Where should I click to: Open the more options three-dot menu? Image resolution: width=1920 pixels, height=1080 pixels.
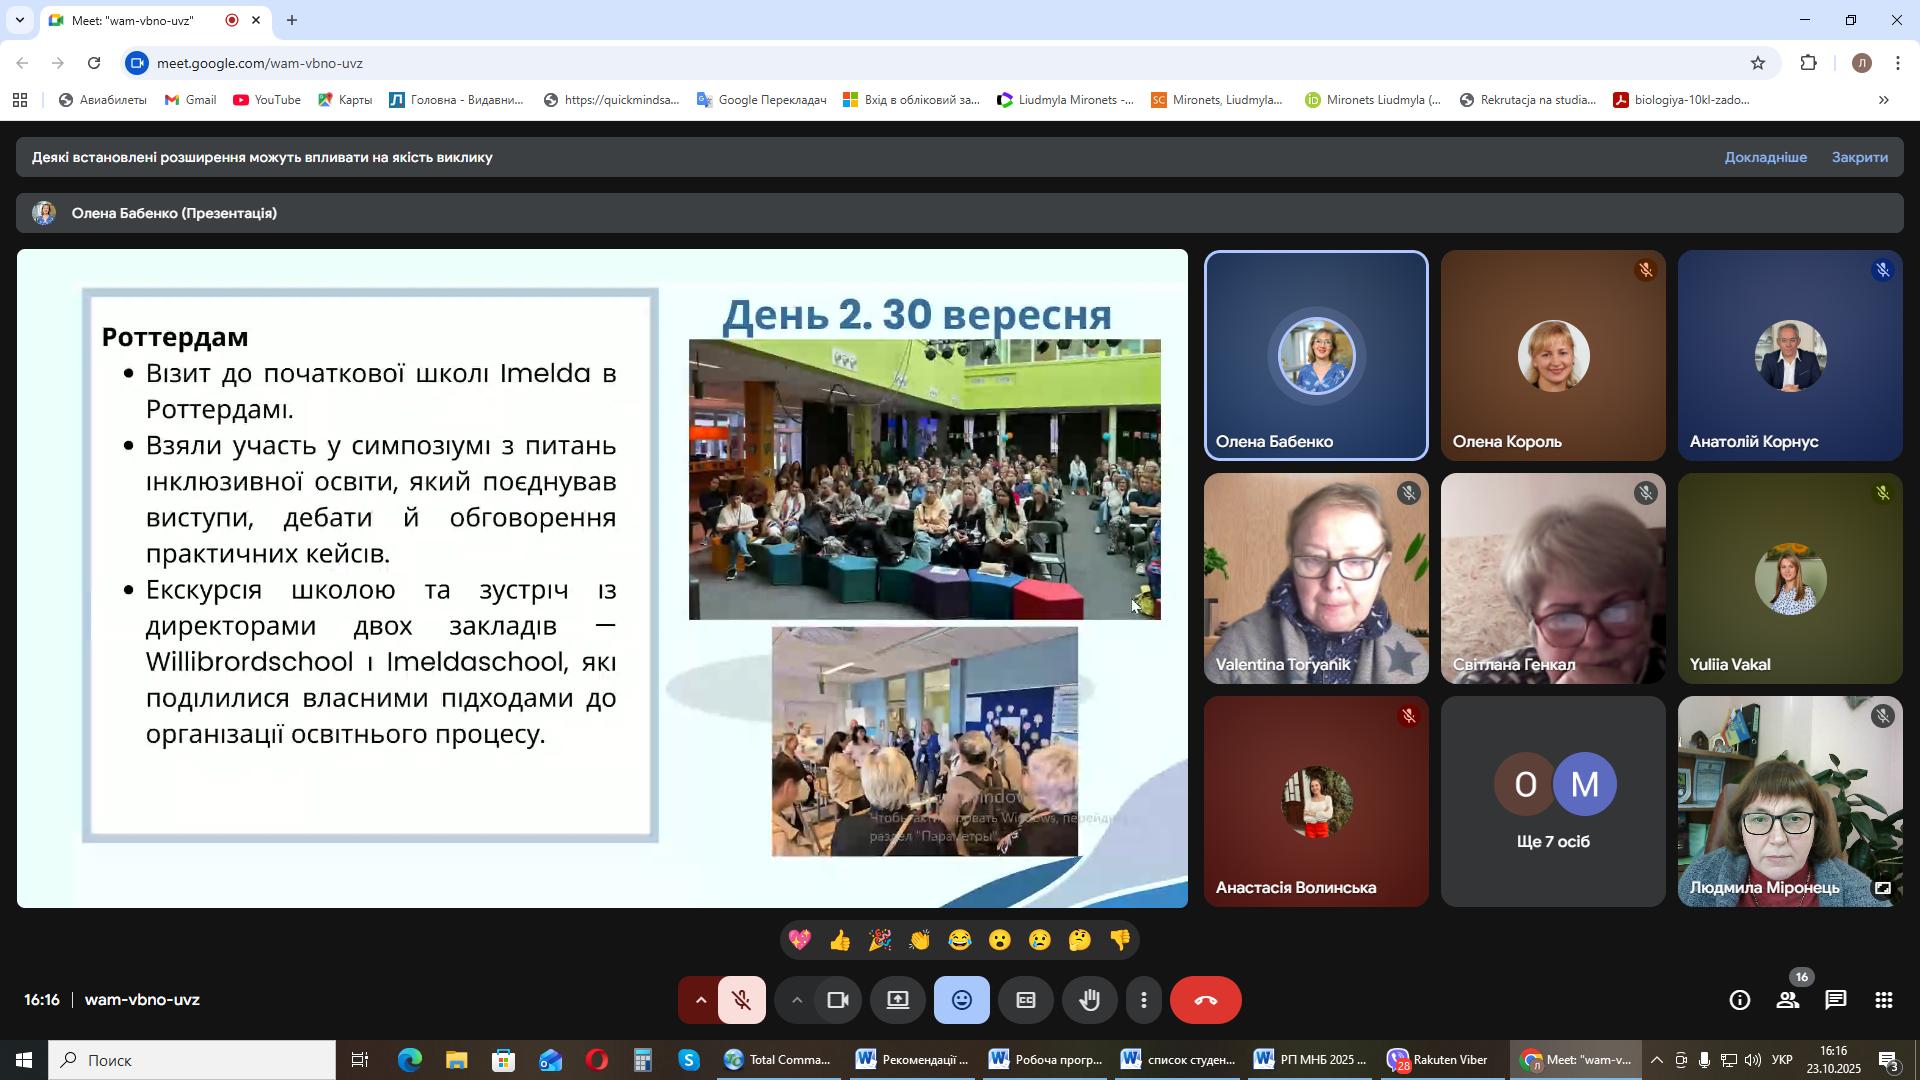tap(1144, 1001)
